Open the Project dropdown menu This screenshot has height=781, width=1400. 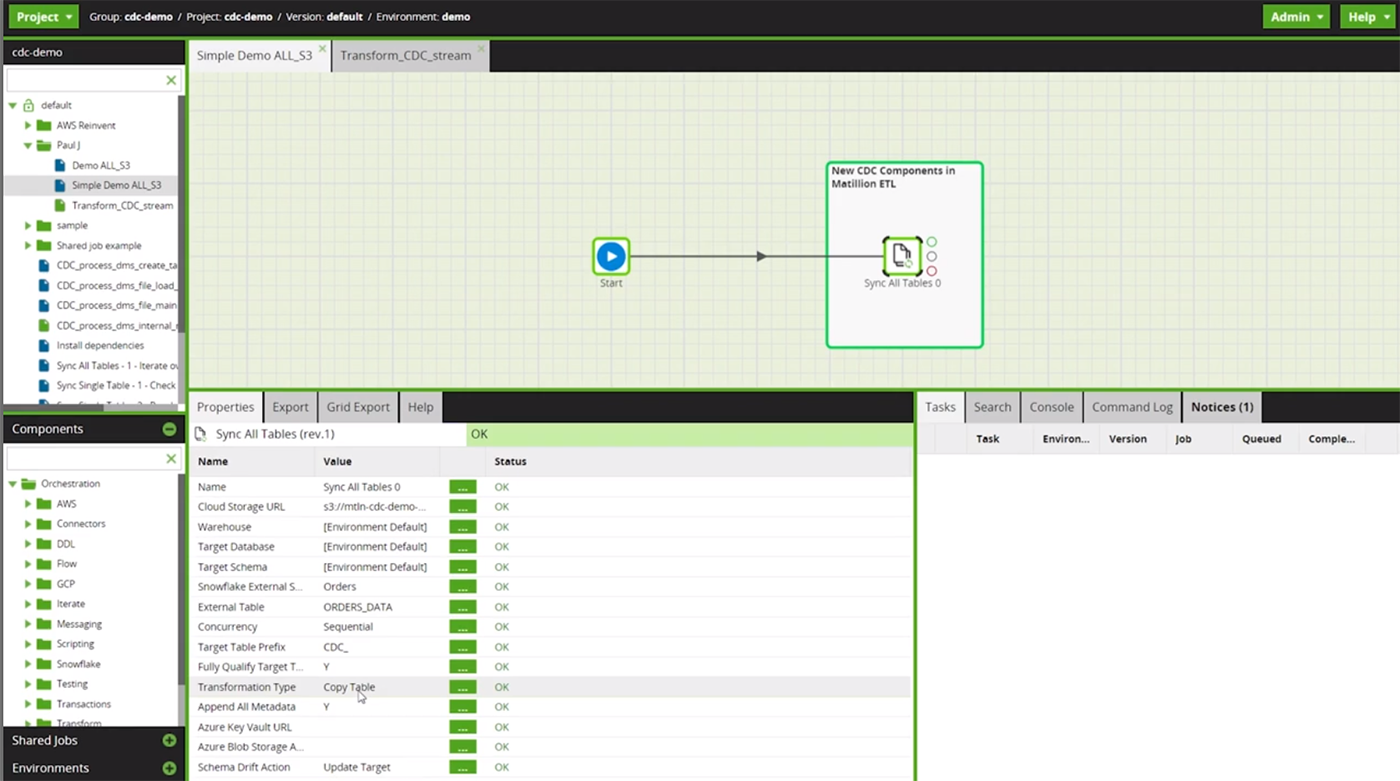(x=43, y=17)
